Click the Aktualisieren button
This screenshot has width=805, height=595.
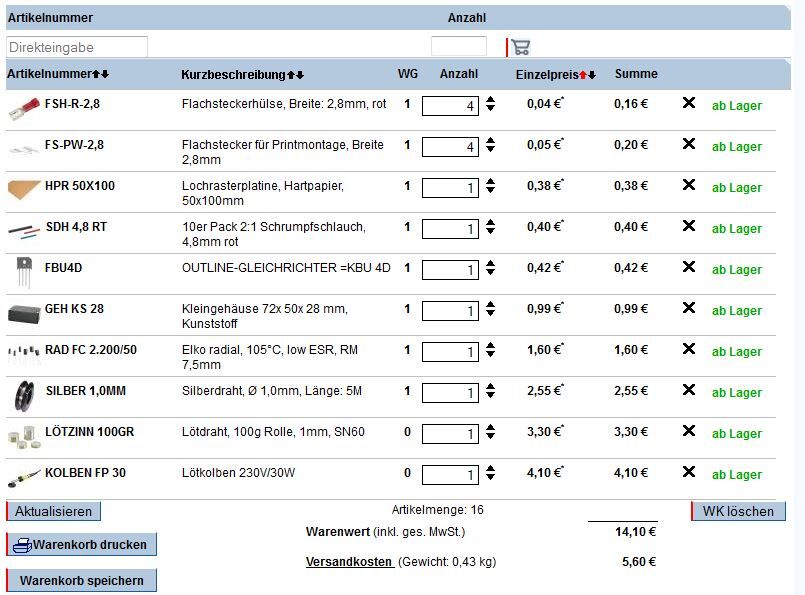click(54, 511)
